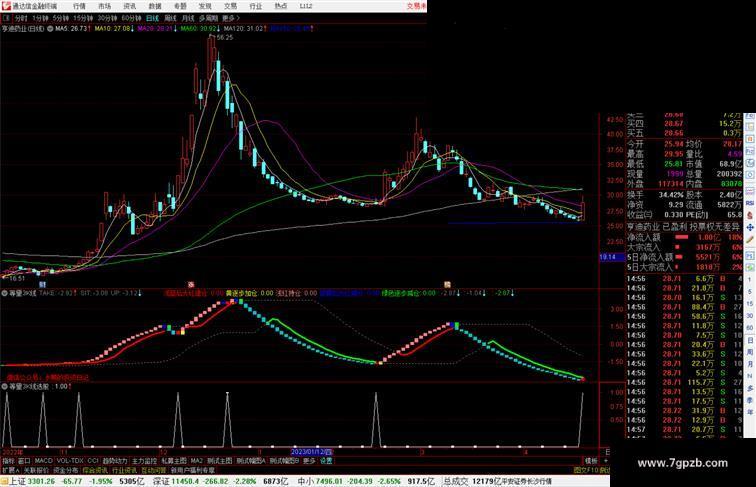
Task: Open the 资讯 menu
Action: point(129,6)
